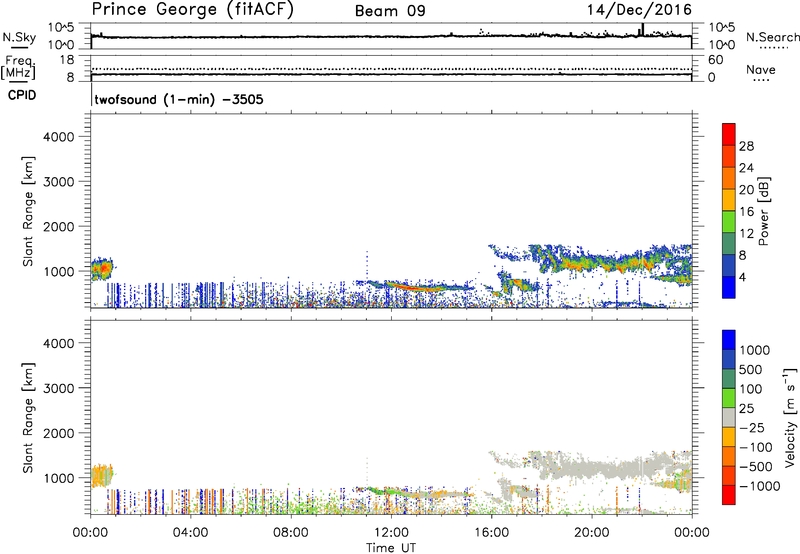Click the '60' Nave axis tick label
Screen dimensions: 800x554
pos(715,60)
